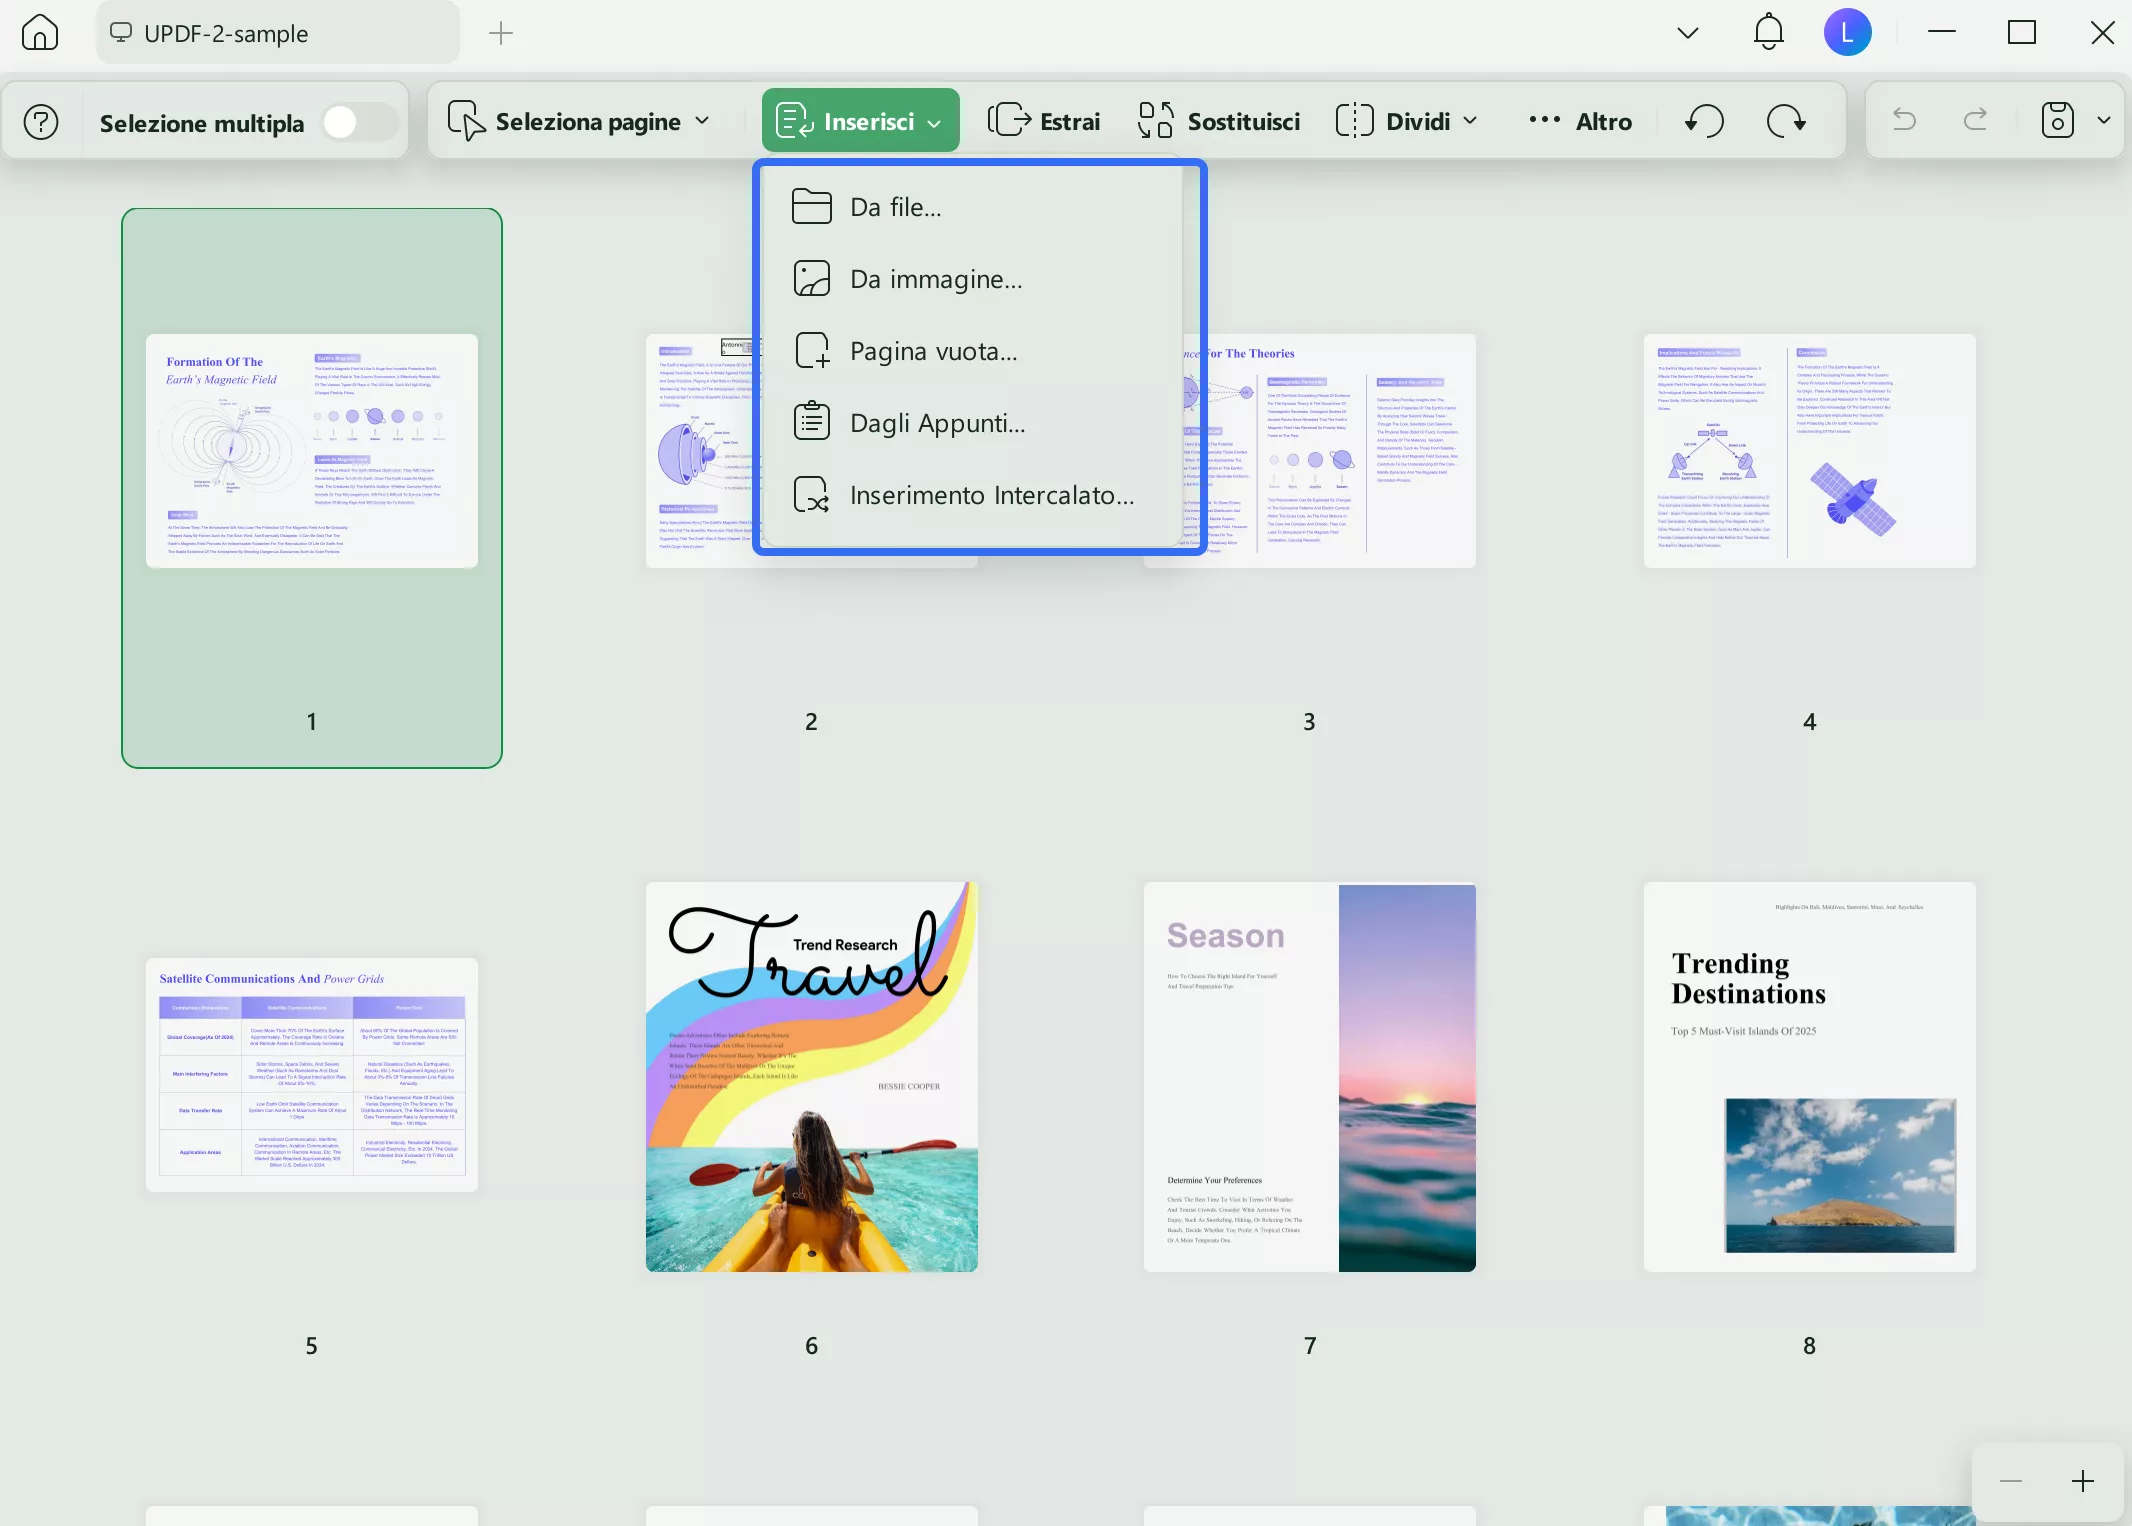Open the save options dropdown arrow
Screen dimensions: 2132x1526
point(2104,121)
